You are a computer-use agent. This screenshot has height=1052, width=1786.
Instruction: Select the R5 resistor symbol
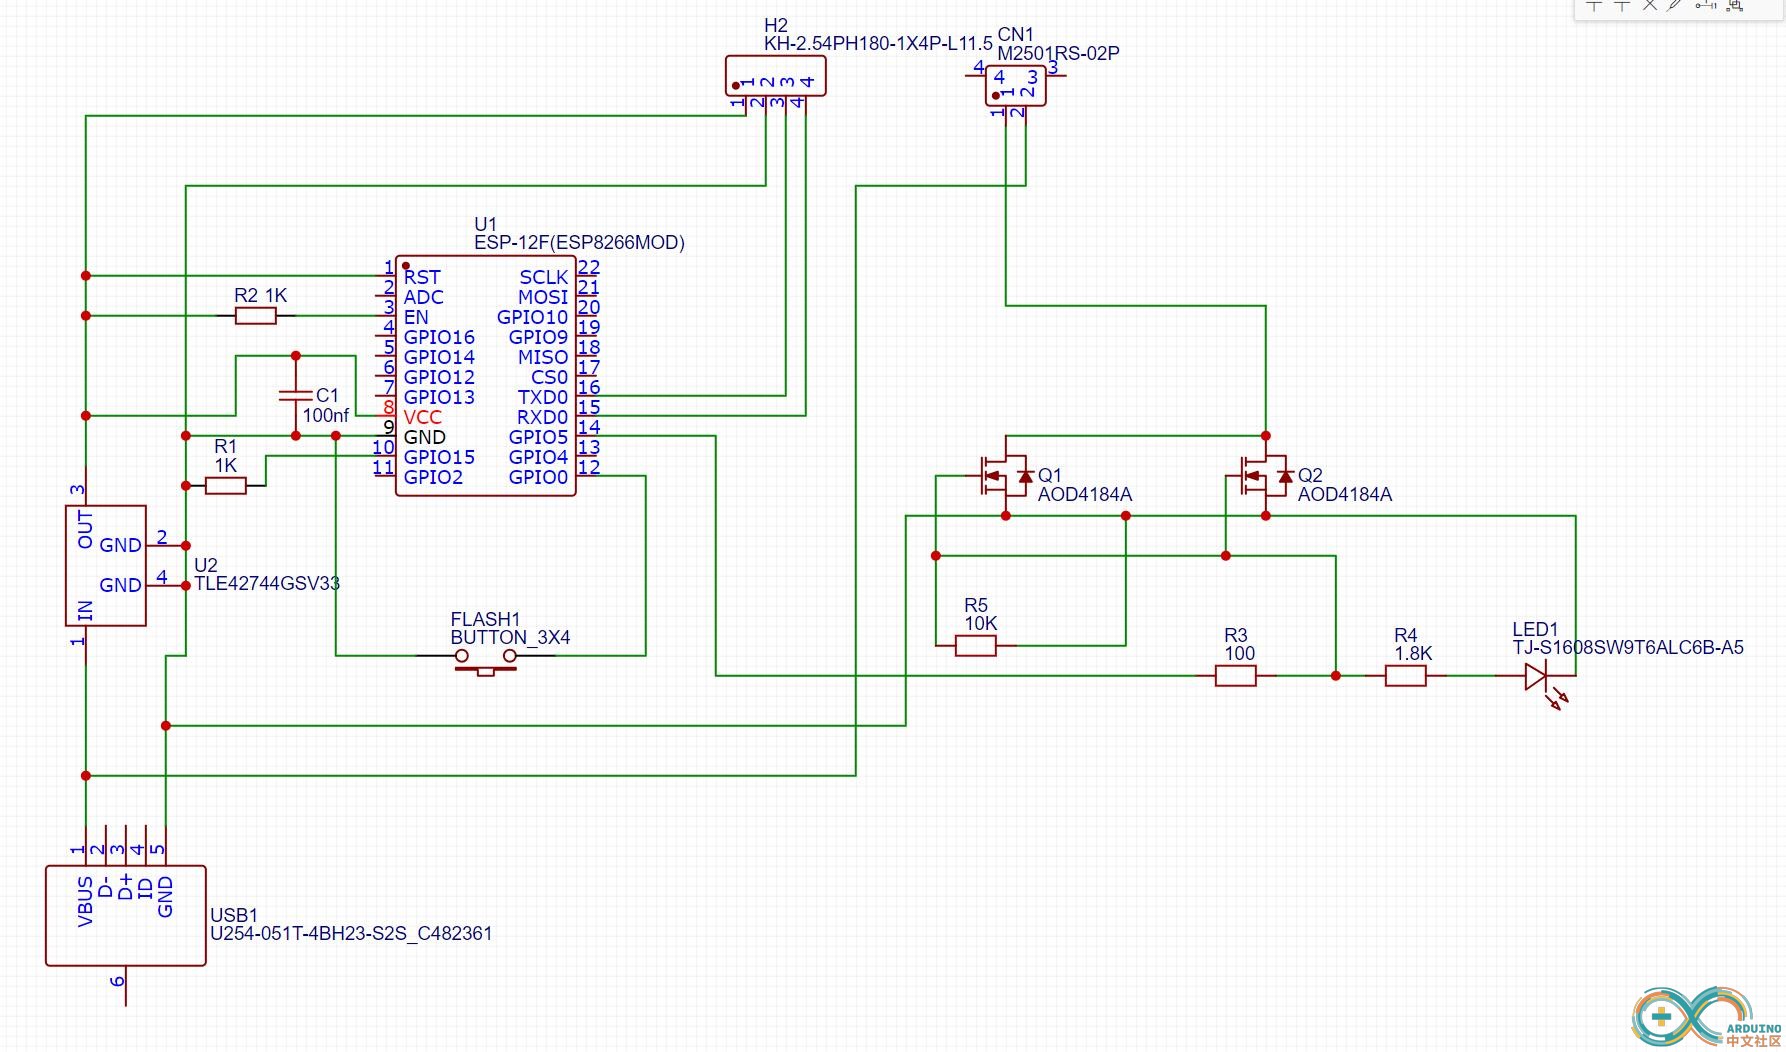(x=976, y=646)
